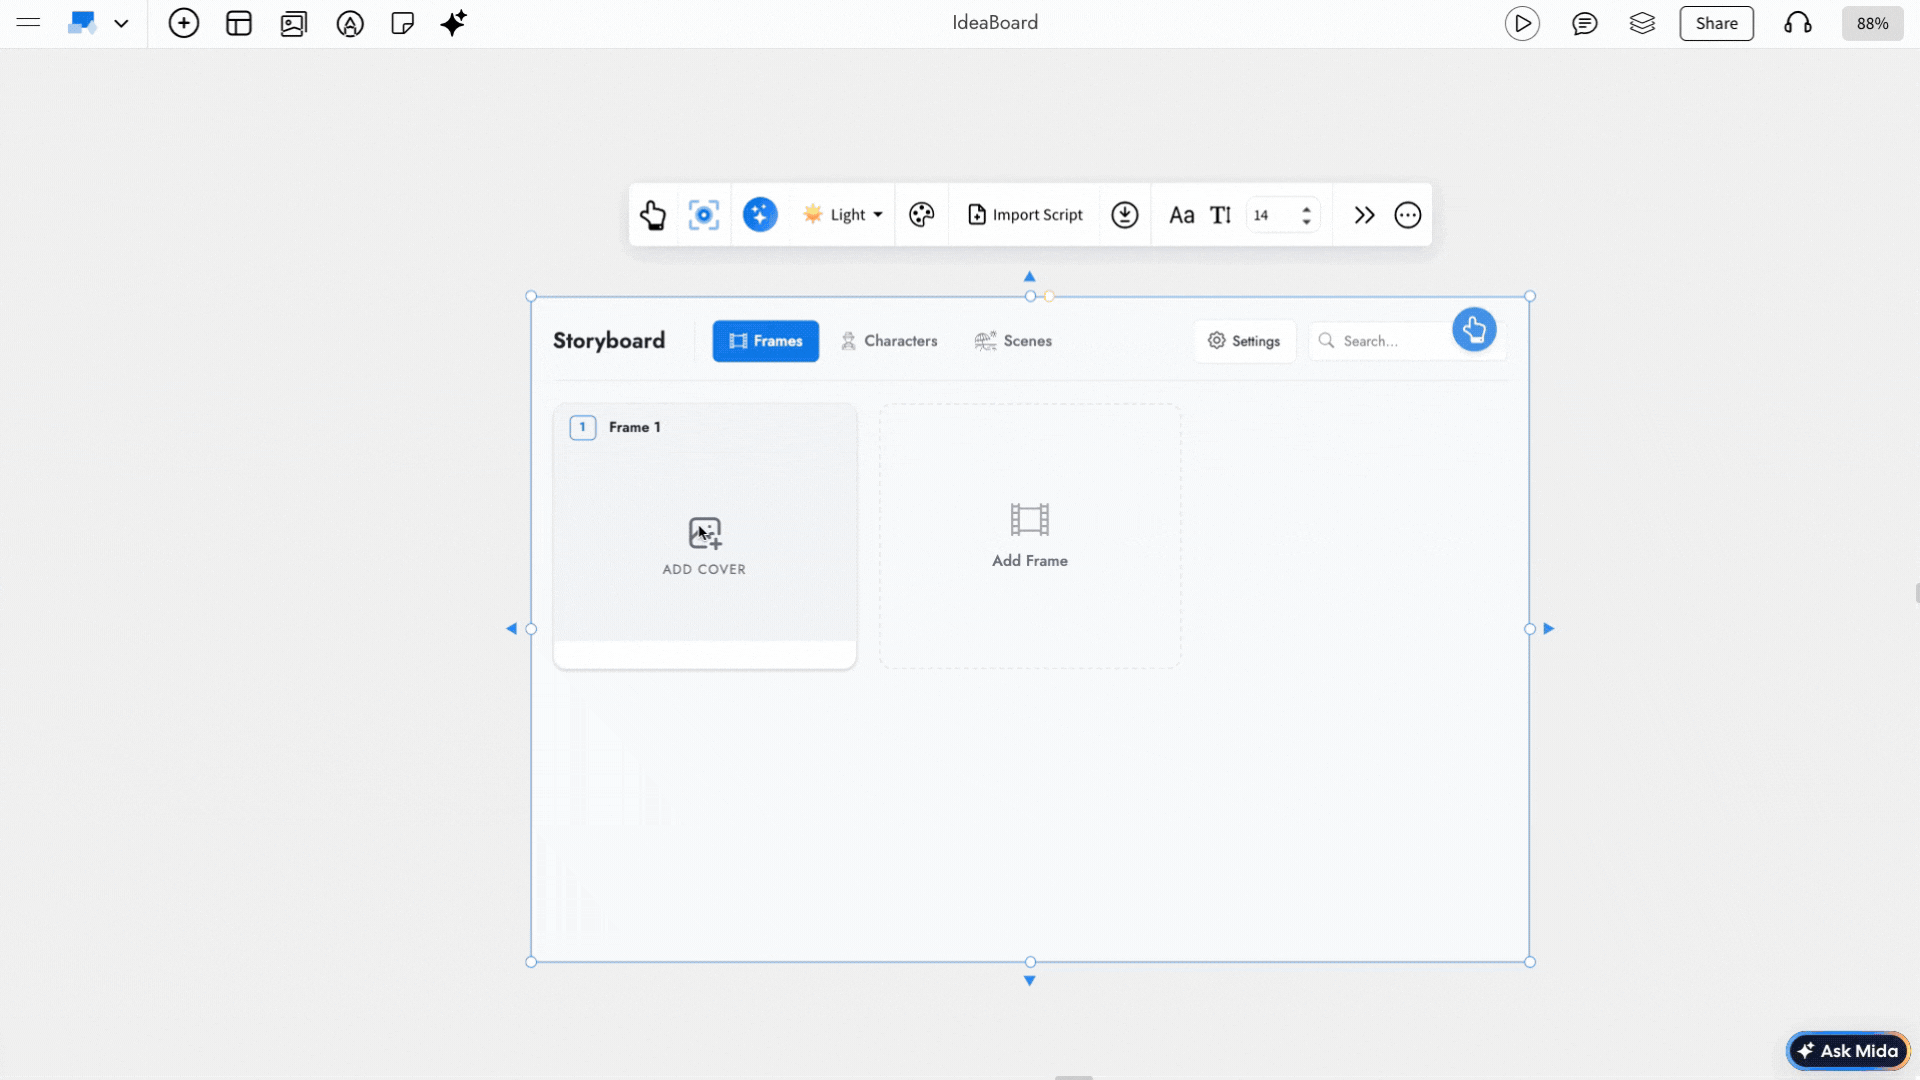Open storyboard Settings
This screenshot has height=1080, width=1920.
pos(1244,341)
